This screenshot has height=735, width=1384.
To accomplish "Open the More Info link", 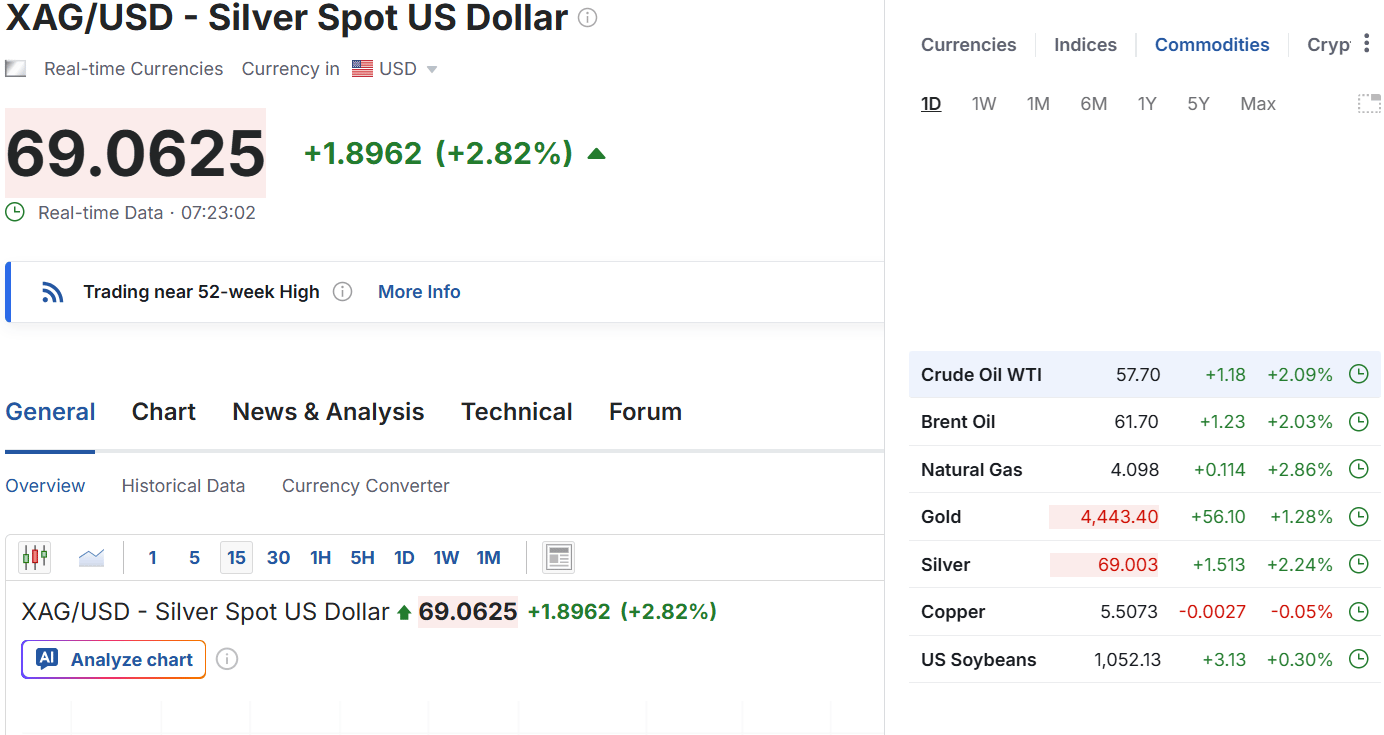I will point(419,292).
